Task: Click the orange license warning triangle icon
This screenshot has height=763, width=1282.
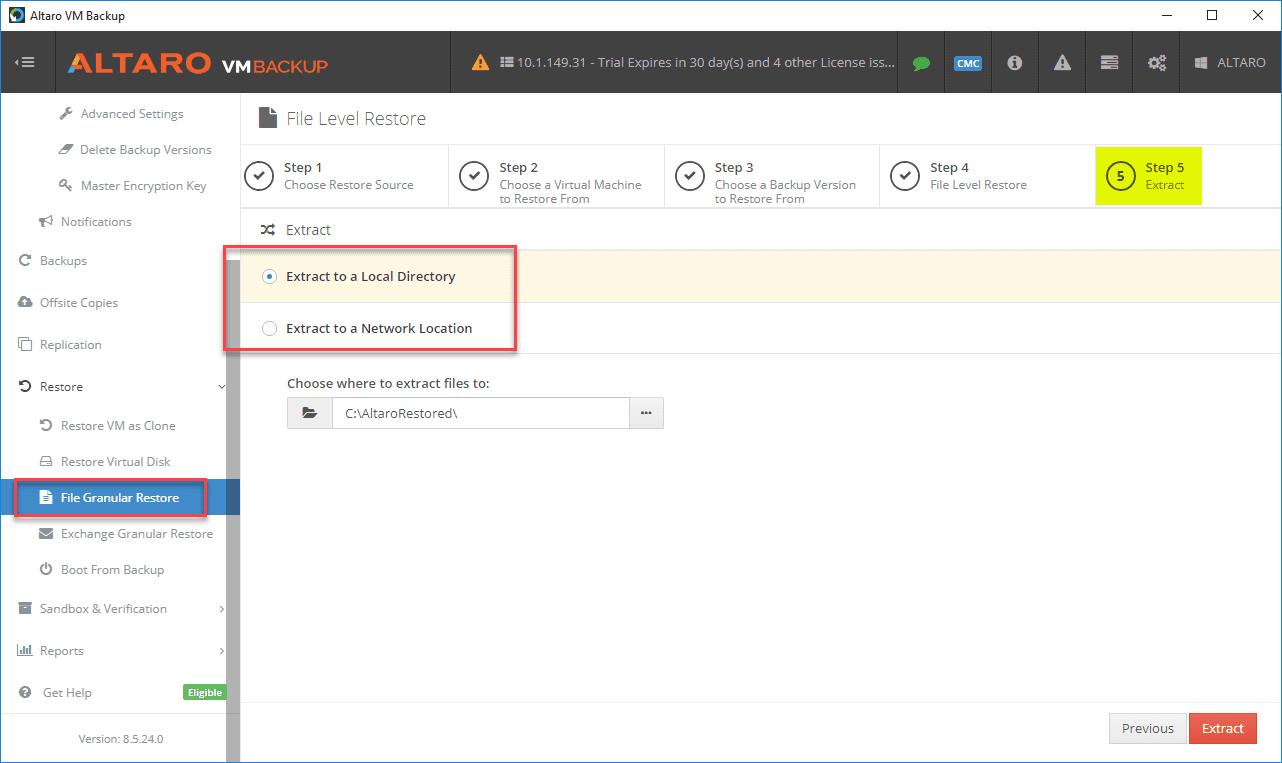Action: [481, 62]
